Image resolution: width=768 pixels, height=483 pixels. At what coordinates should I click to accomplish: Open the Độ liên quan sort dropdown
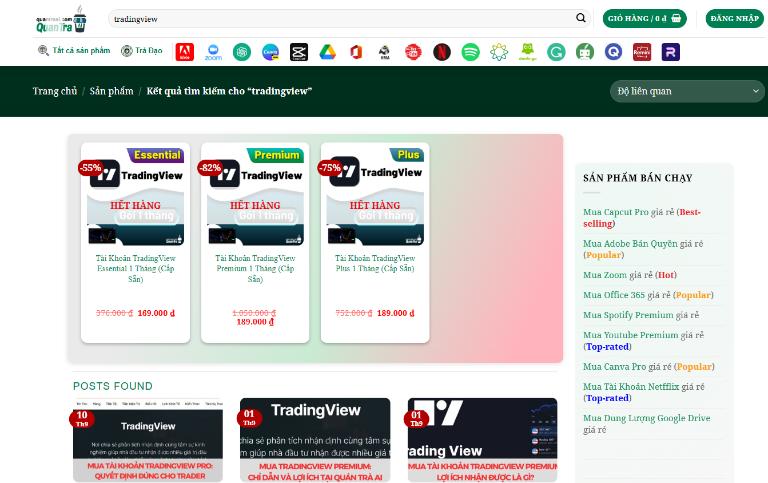pyautogui.click(x=687, y=91)
